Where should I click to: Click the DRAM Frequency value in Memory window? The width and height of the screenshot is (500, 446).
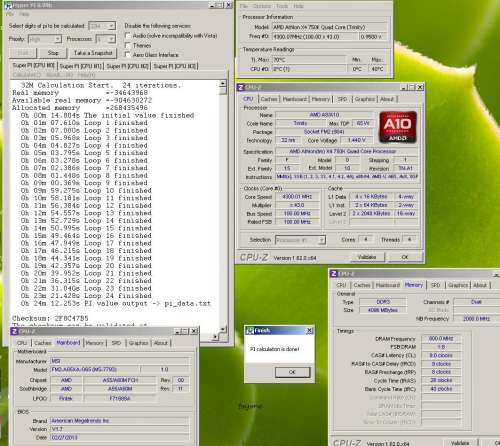click(x=441, y=339)
